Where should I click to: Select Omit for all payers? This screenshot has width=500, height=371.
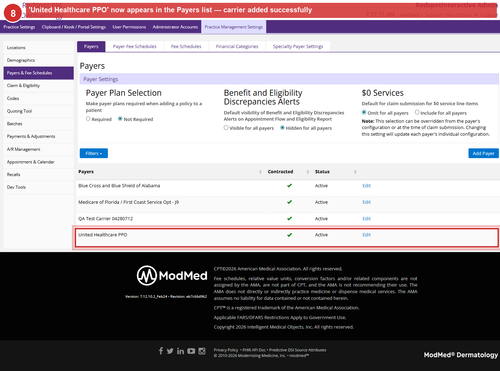(364, 112)
